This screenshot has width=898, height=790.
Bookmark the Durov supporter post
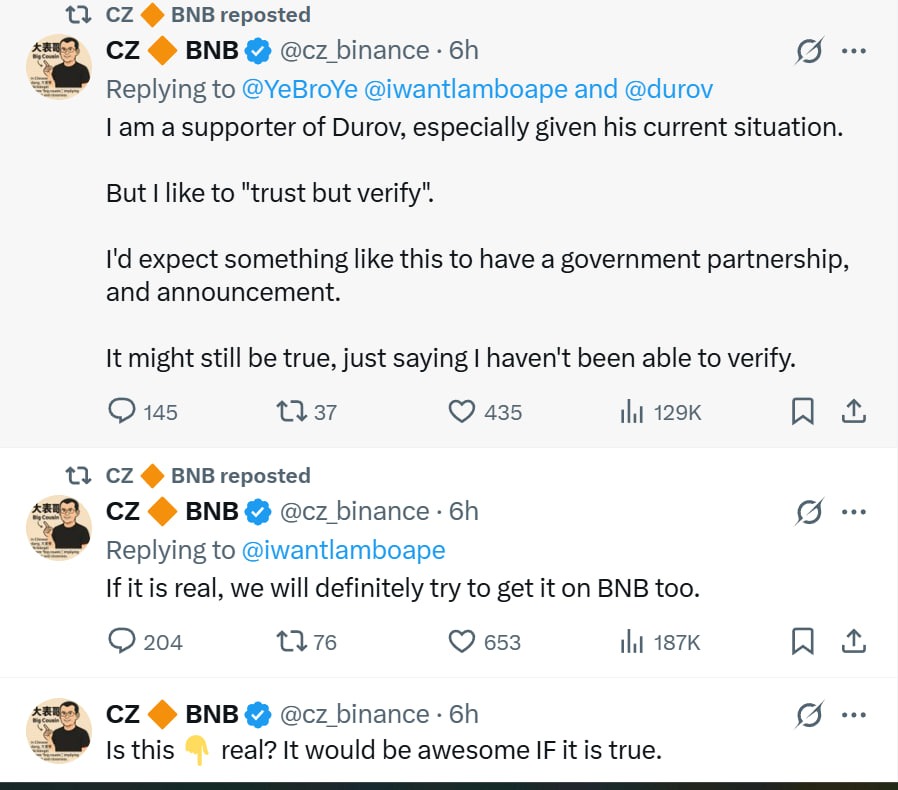pyautogui.click(x=802, y=411)
